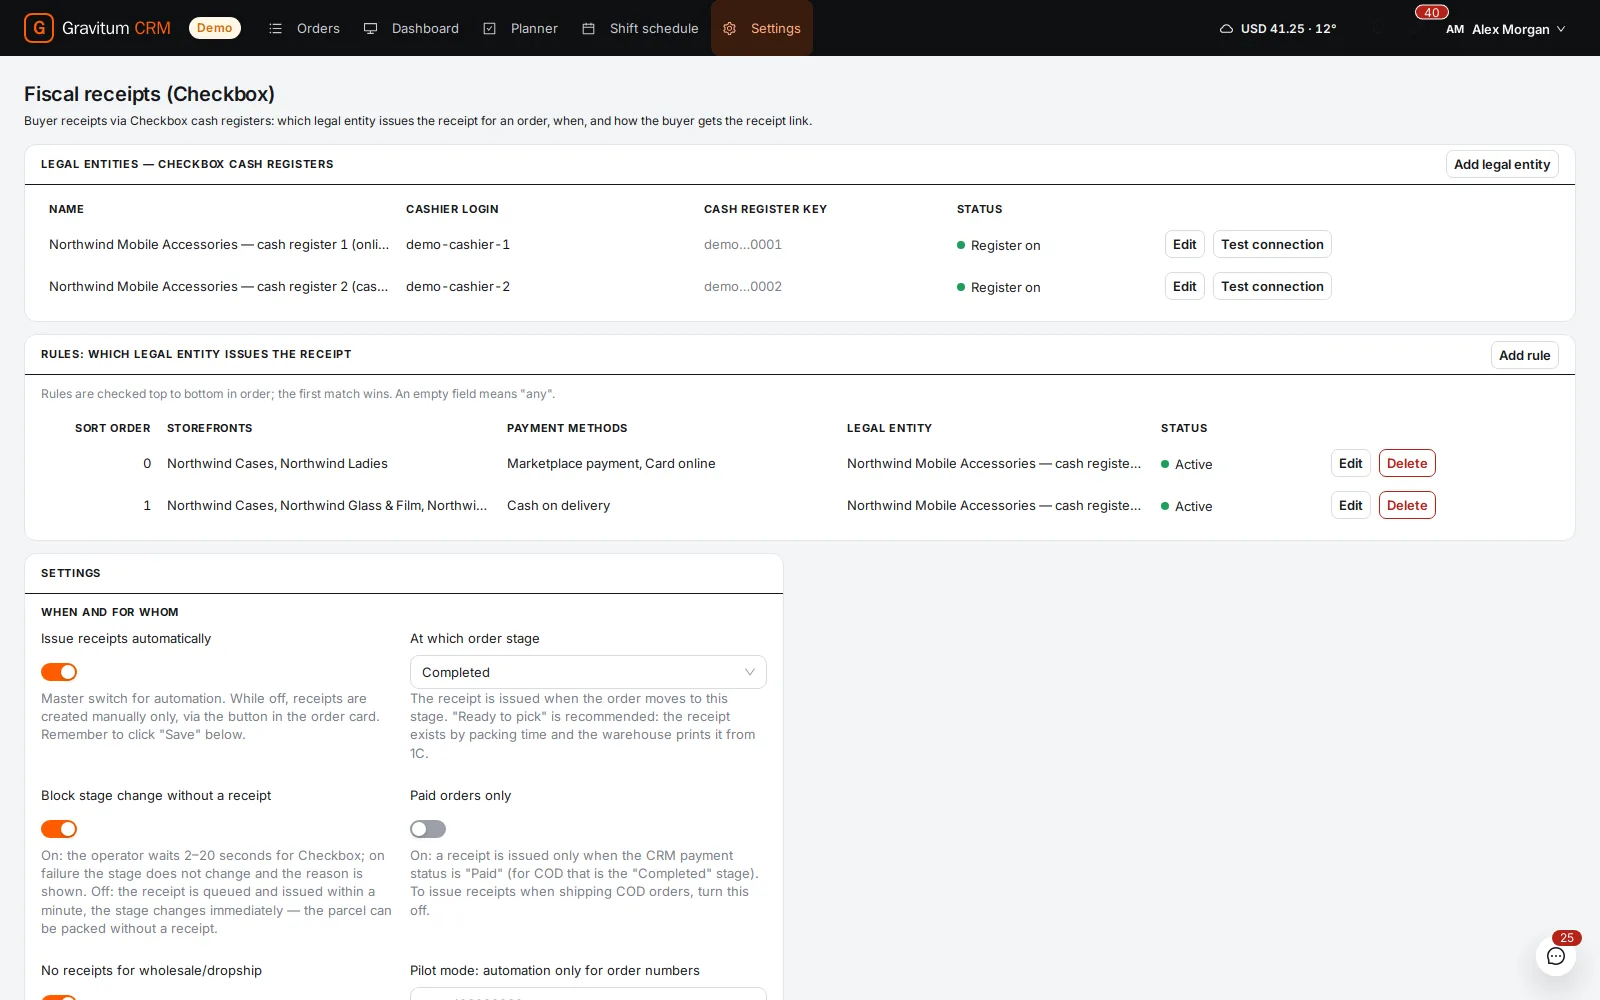Delete the Marketplace payment, Card online rule
Screen dimensions: 1600x1000
coord(1407,463)
